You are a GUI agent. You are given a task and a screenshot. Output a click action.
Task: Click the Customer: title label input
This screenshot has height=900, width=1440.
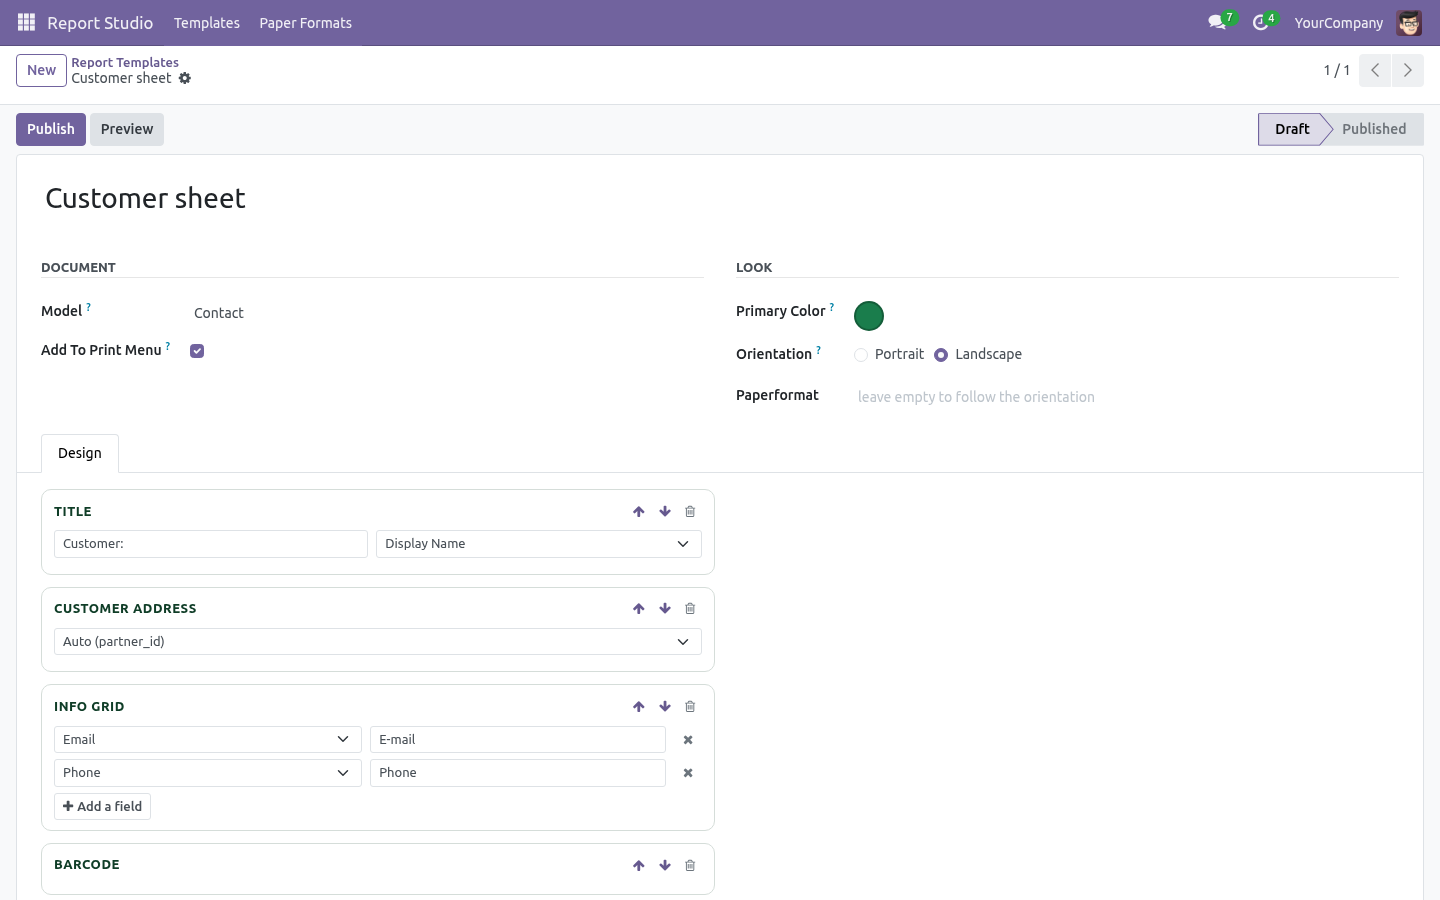coord(211,544)
